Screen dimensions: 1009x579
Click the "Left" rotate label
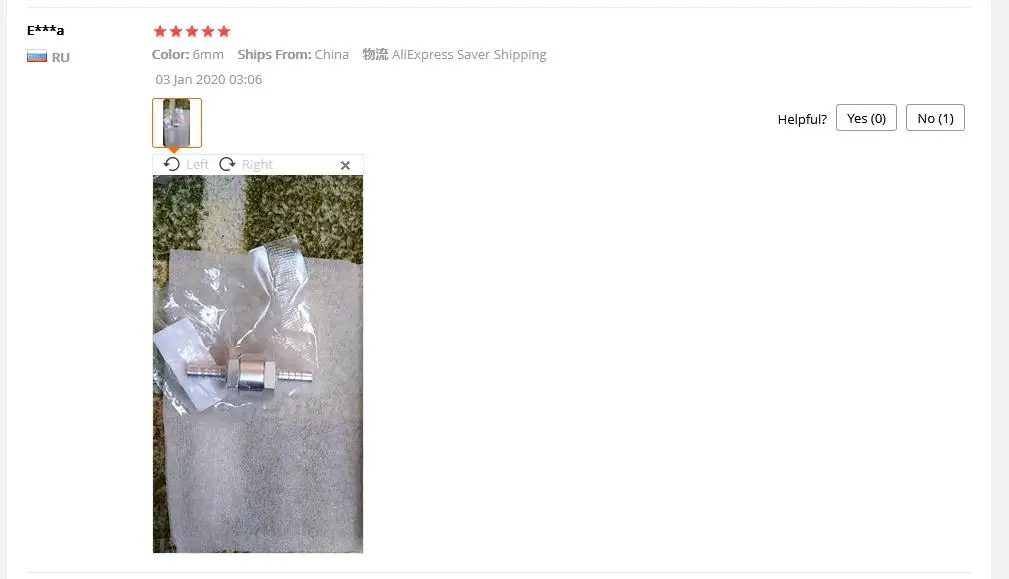coord(197,165)
